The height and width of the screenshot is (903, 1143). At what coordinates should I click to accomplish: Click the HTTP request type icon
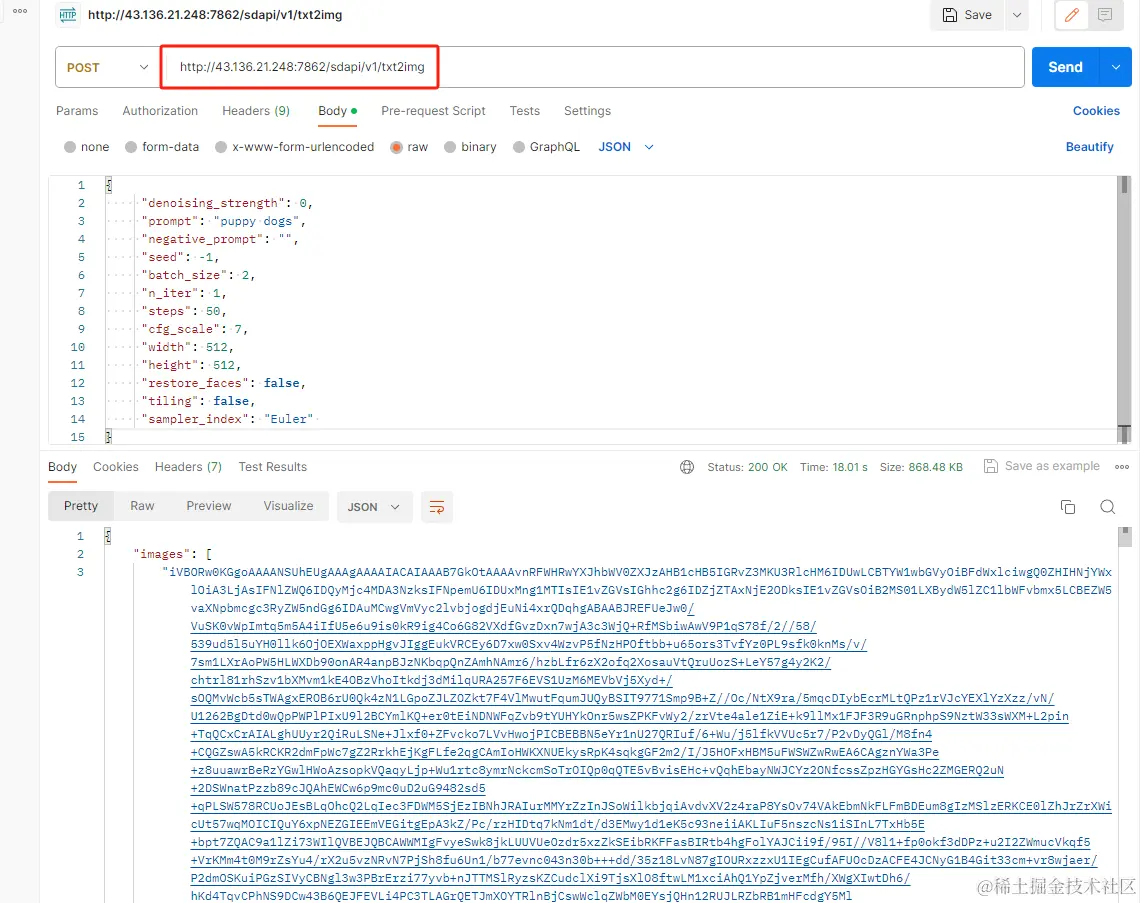68,15
